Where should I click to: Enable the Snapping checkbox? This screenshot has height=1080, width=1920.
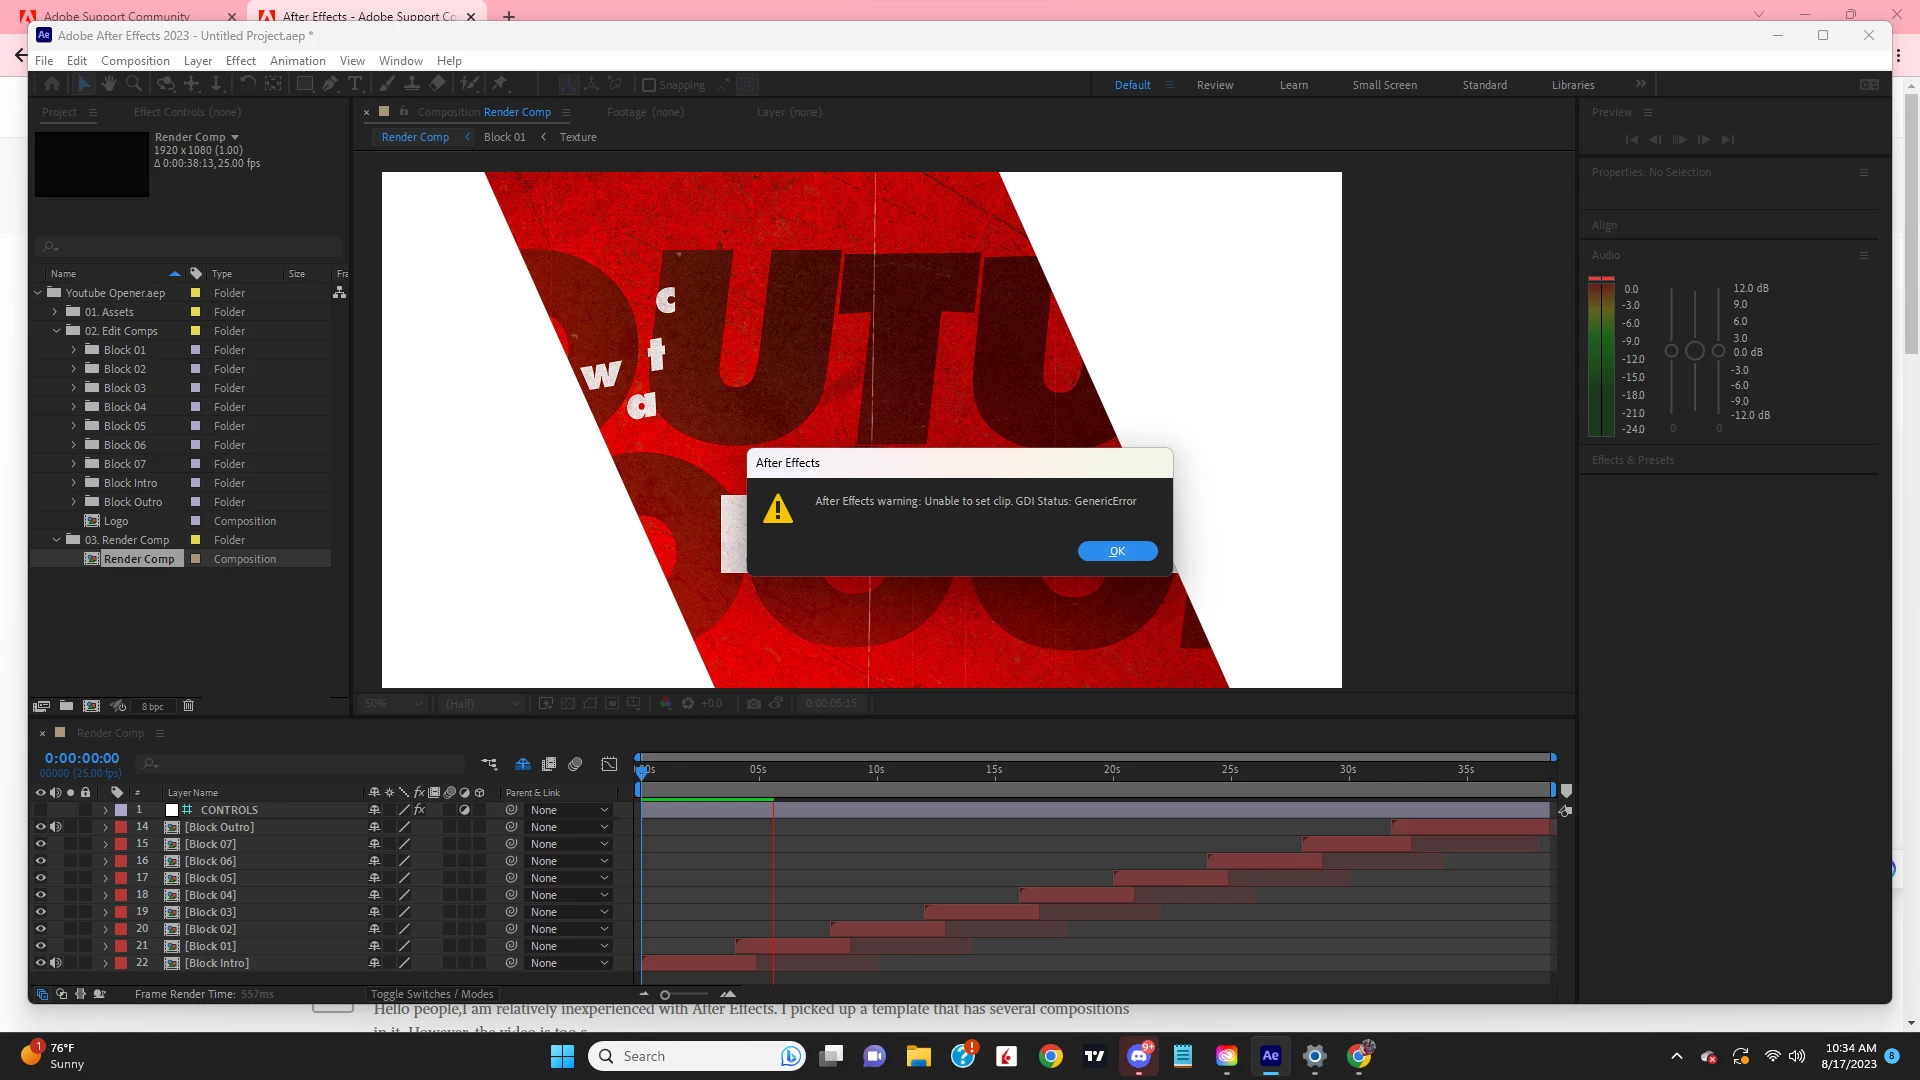(649, 86)
